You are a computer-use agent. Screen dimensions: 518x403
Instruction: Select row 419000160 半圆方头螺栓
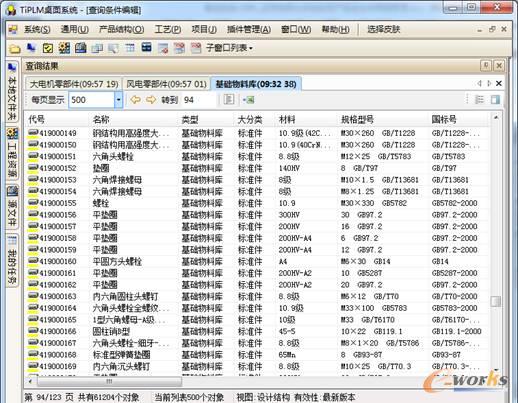tap(257, 262)
